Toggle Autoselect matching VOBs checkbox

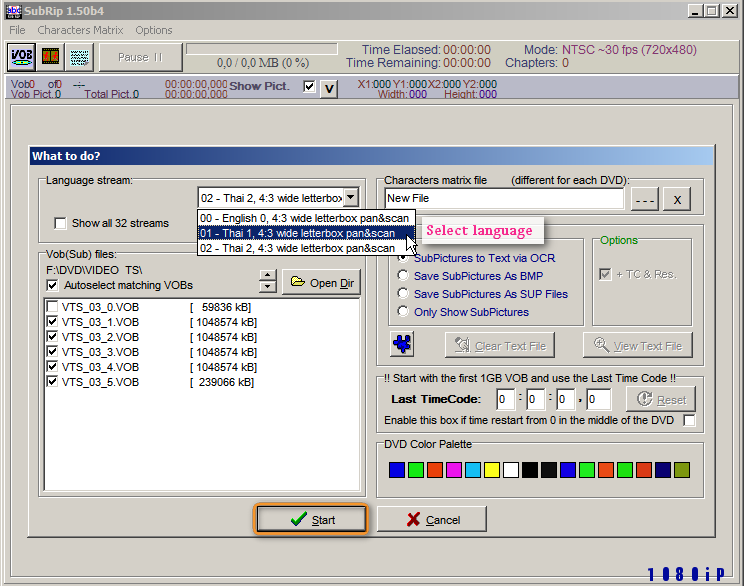52,285
